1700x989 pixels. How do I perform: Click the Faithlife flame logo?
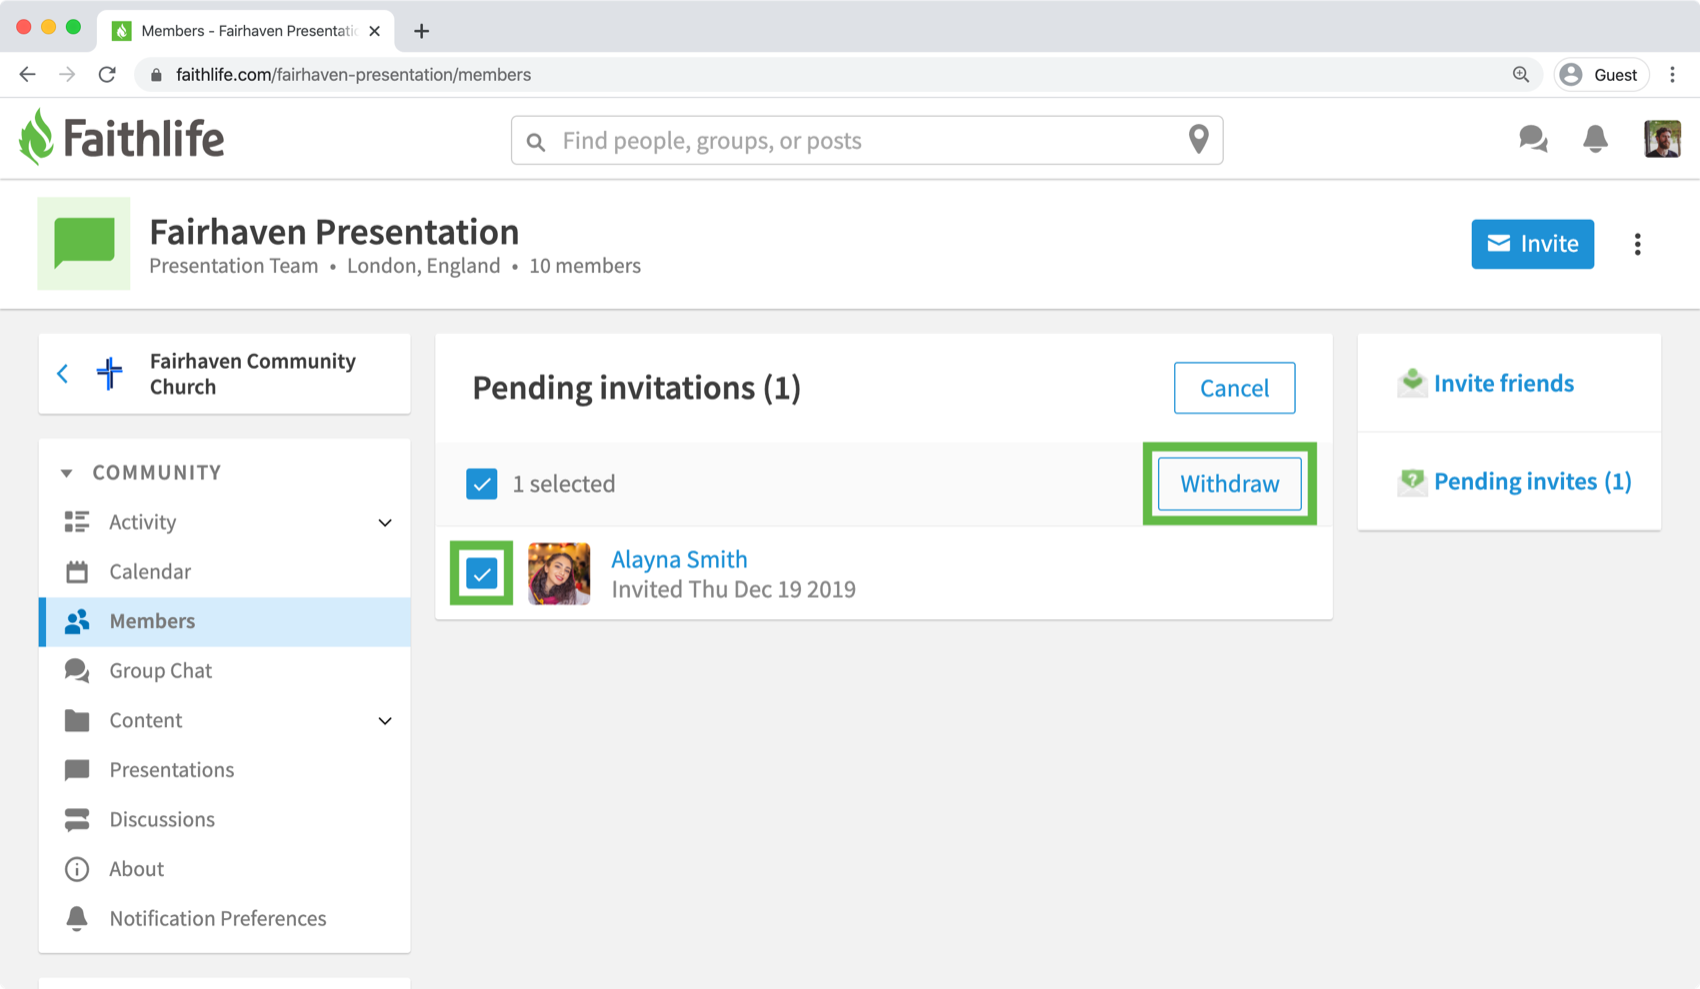pyautogui.click(x=37, y=137)
